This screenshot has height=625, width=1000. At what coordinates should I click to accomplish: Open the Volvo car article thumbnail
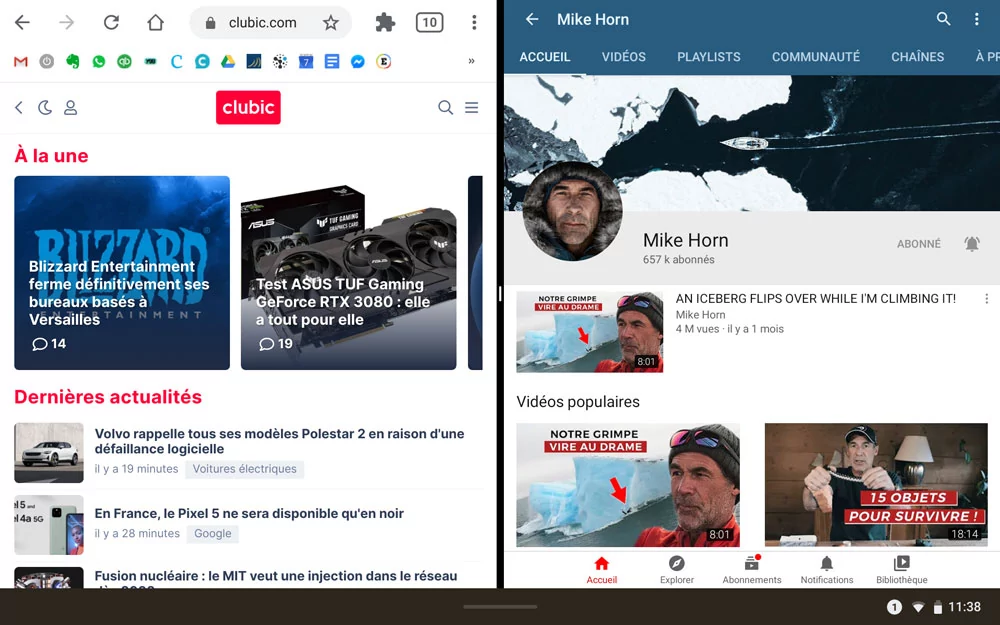[49, 453]
